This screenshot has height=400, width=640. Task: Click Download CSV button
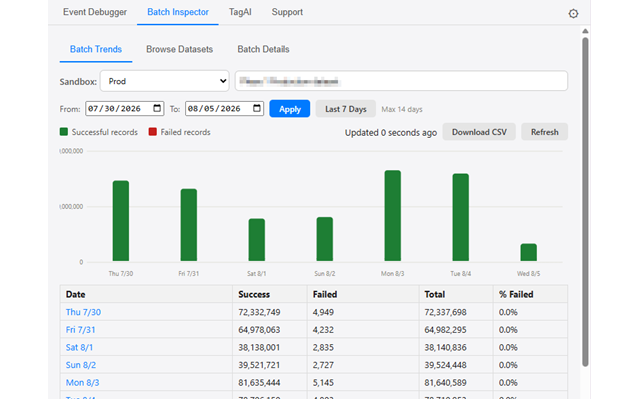pos(479,132)
